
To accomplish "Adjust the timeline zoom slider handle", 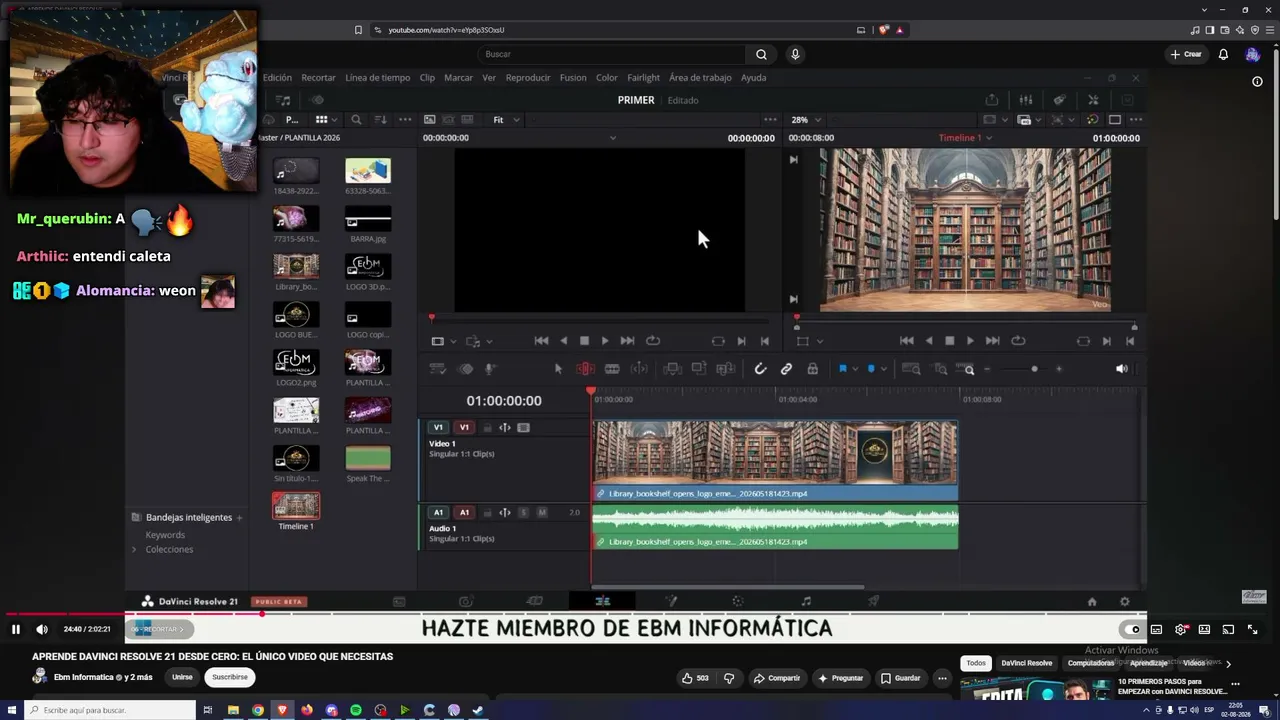I will click(1034, 369).
